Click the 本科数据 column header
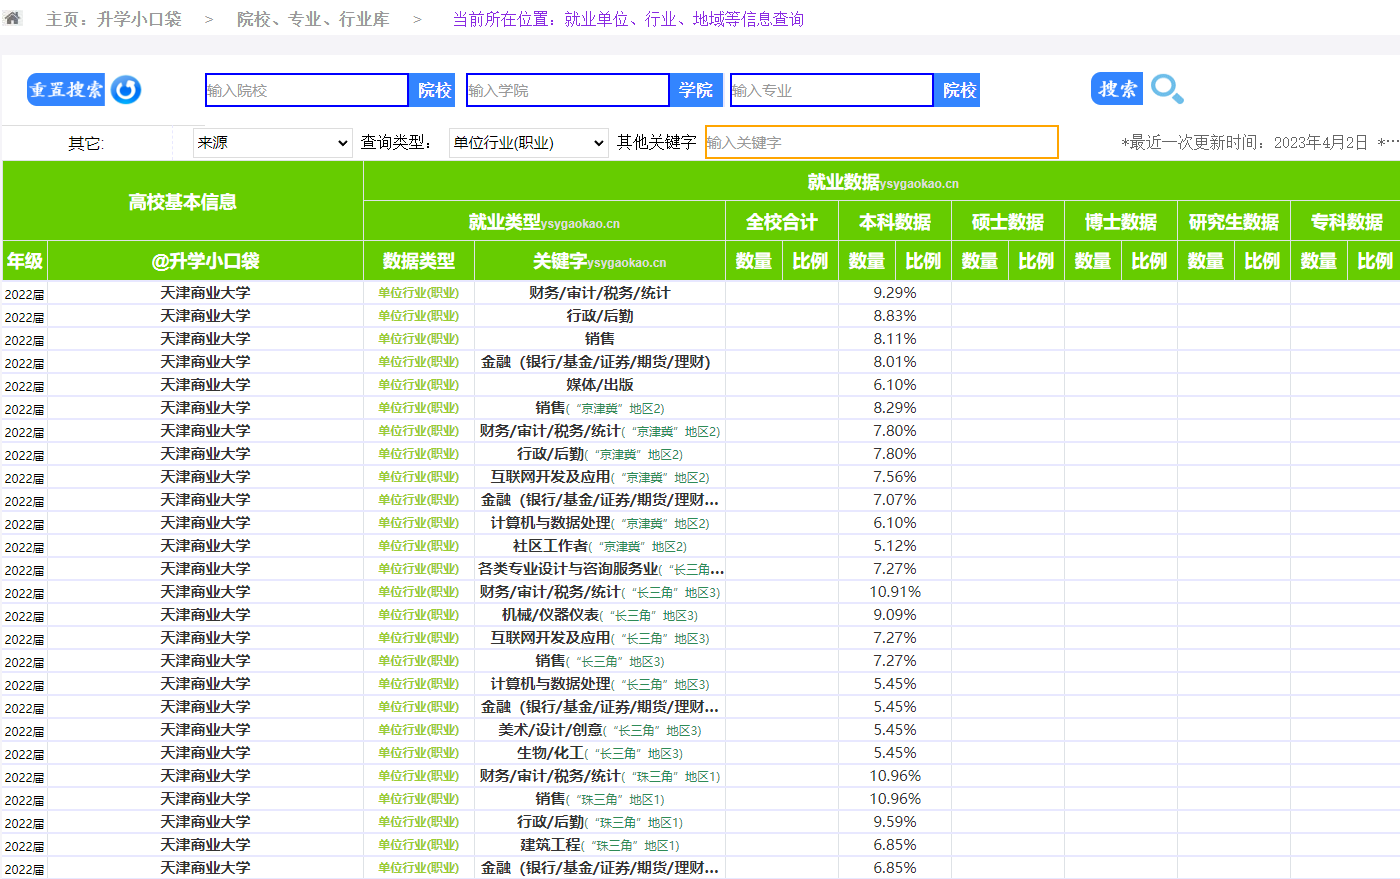 point(894,222)
